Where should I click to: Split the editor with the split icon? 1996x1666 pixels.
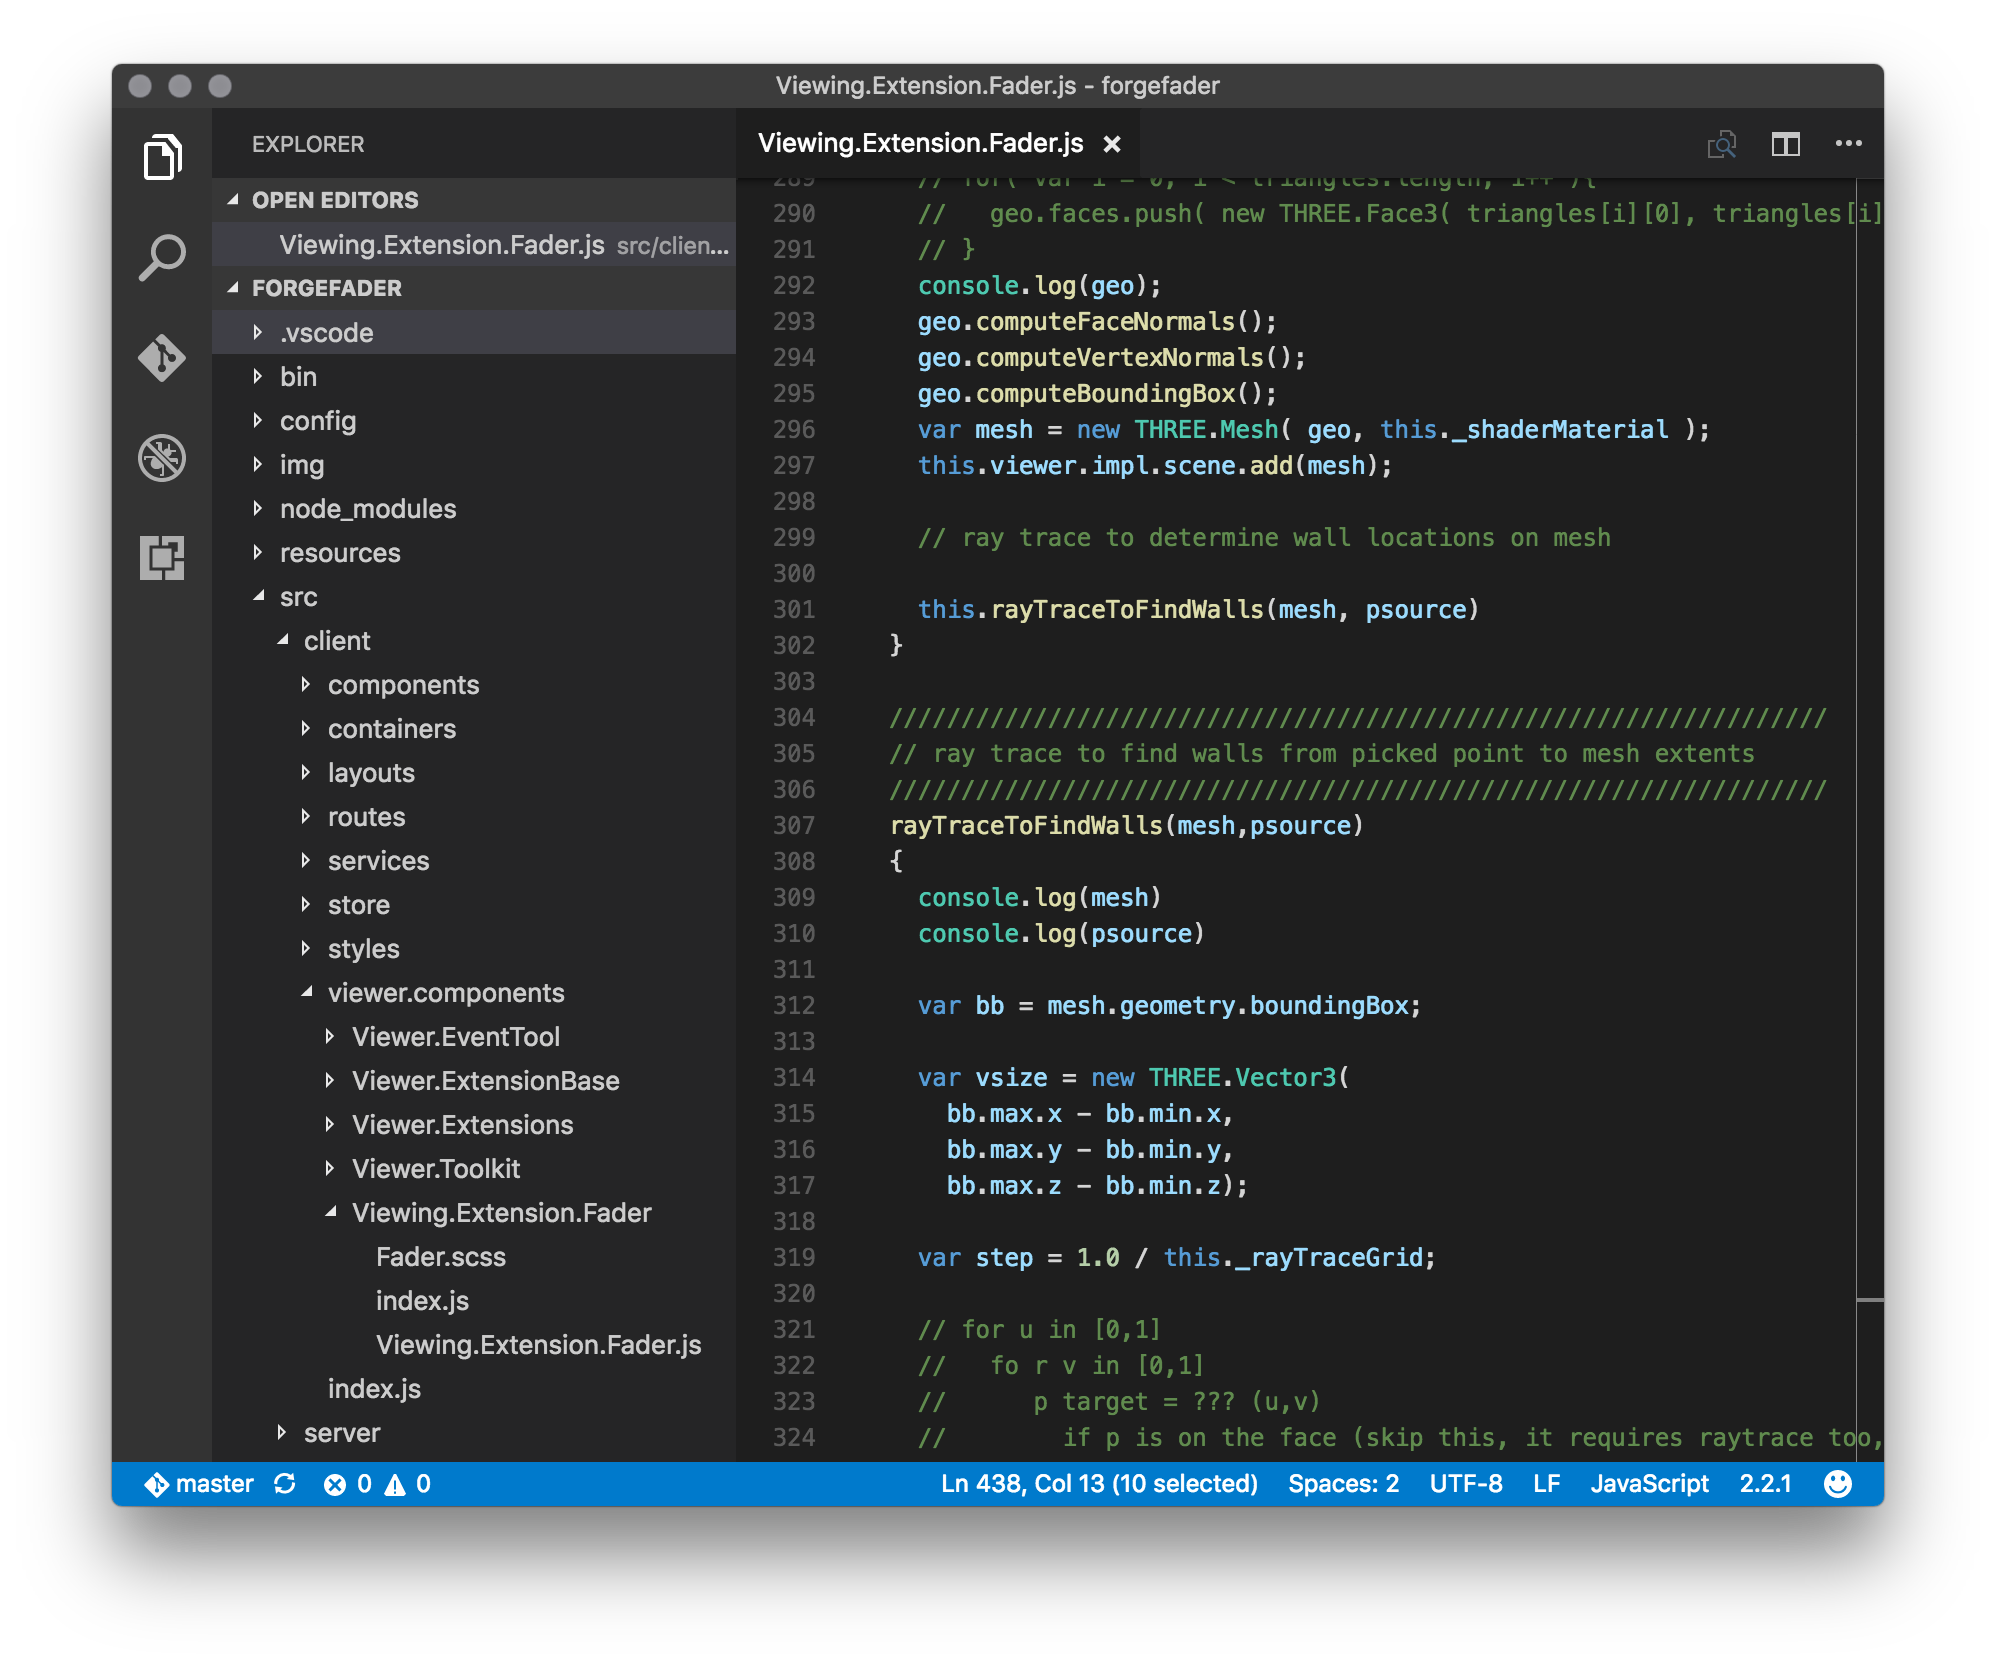1786,143
